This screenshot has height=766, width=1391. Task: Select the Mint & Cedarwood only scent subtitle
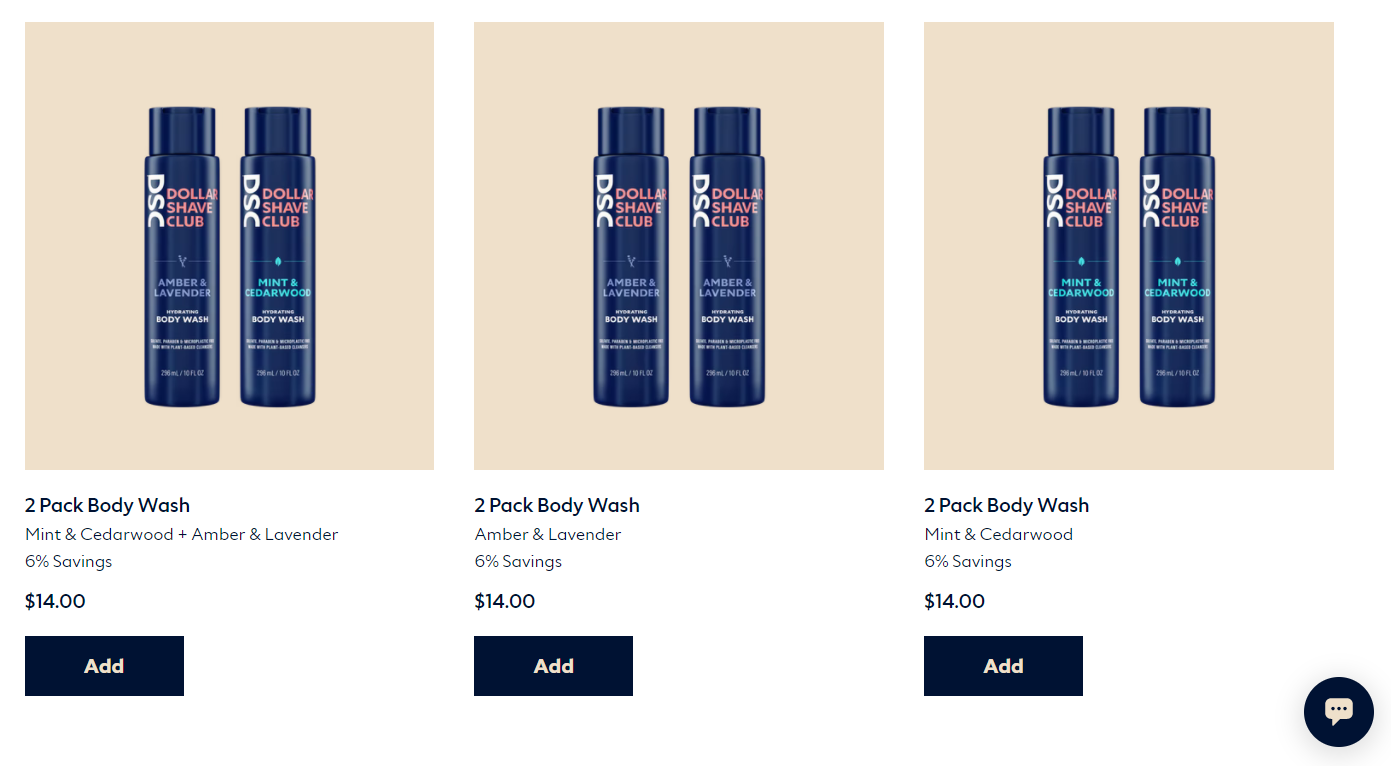tap(999, 534)
